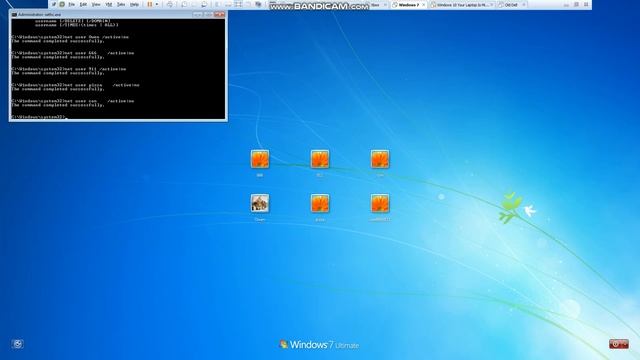Pause the virtual machine from toolbar
Image resolution: width=640 pixels, height=360 pixels.
[x=149, y=4]
